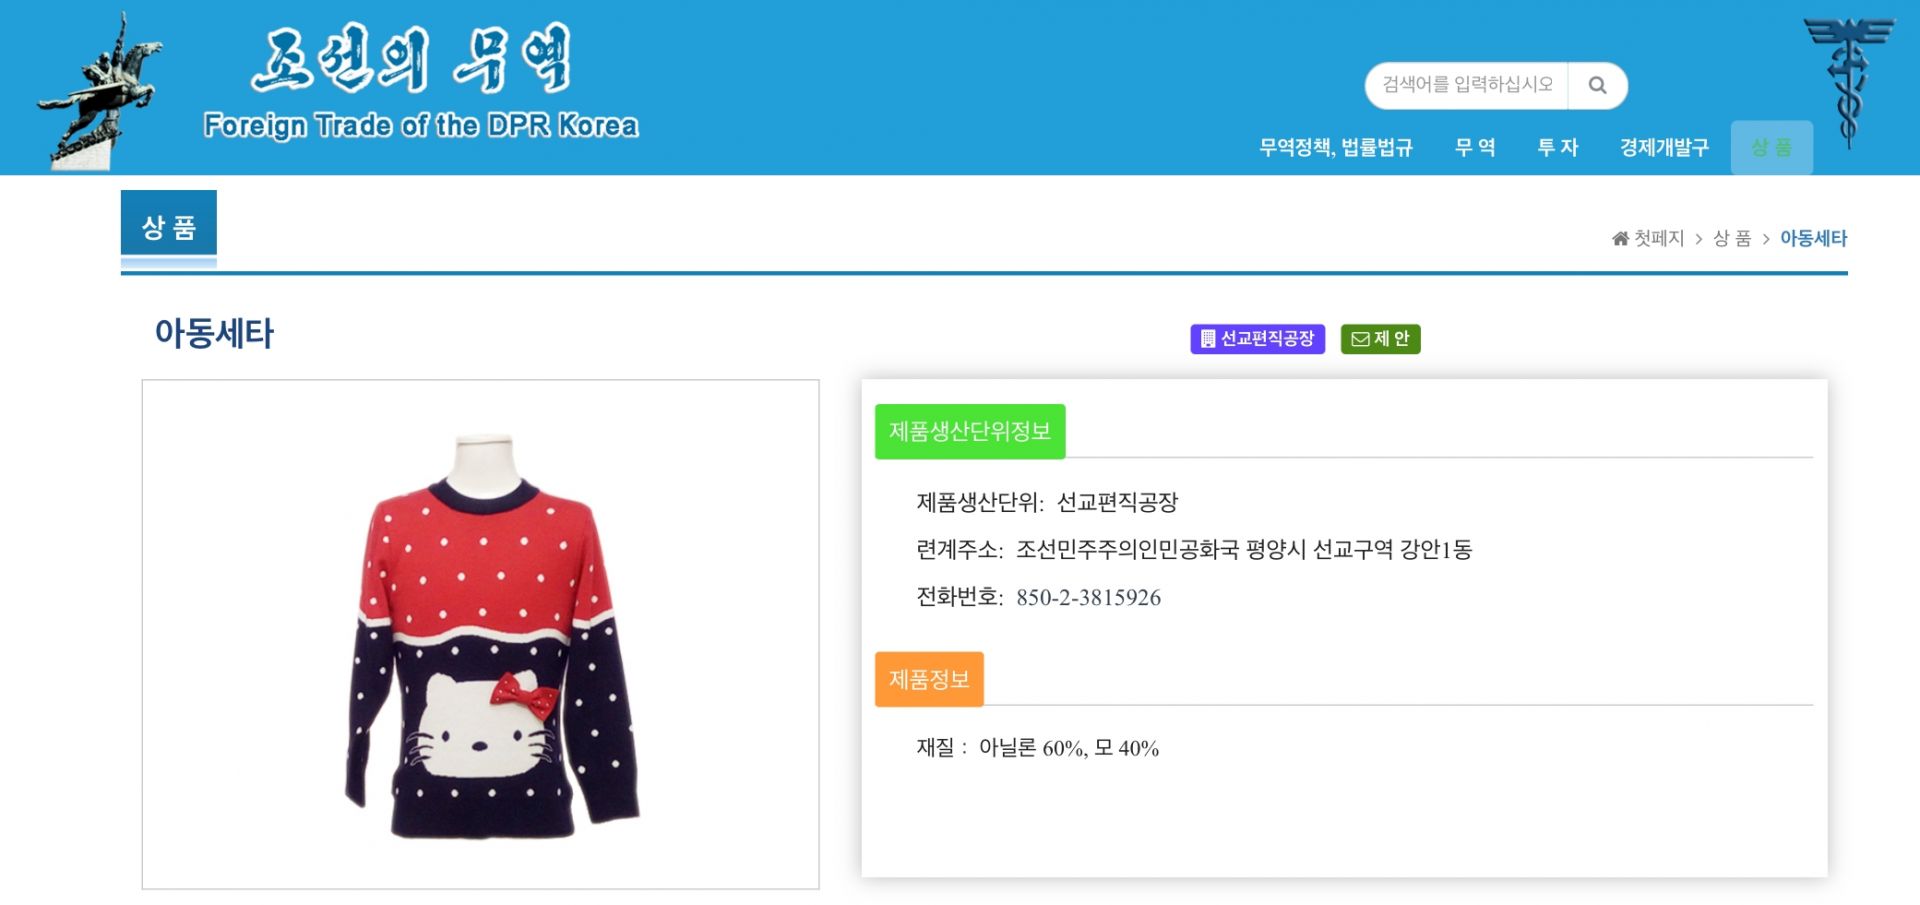The height and width of the screenshot is (905, 1920).
Task: Open the 무역정책, 법률법규 menu
Action: point(1335,148)
